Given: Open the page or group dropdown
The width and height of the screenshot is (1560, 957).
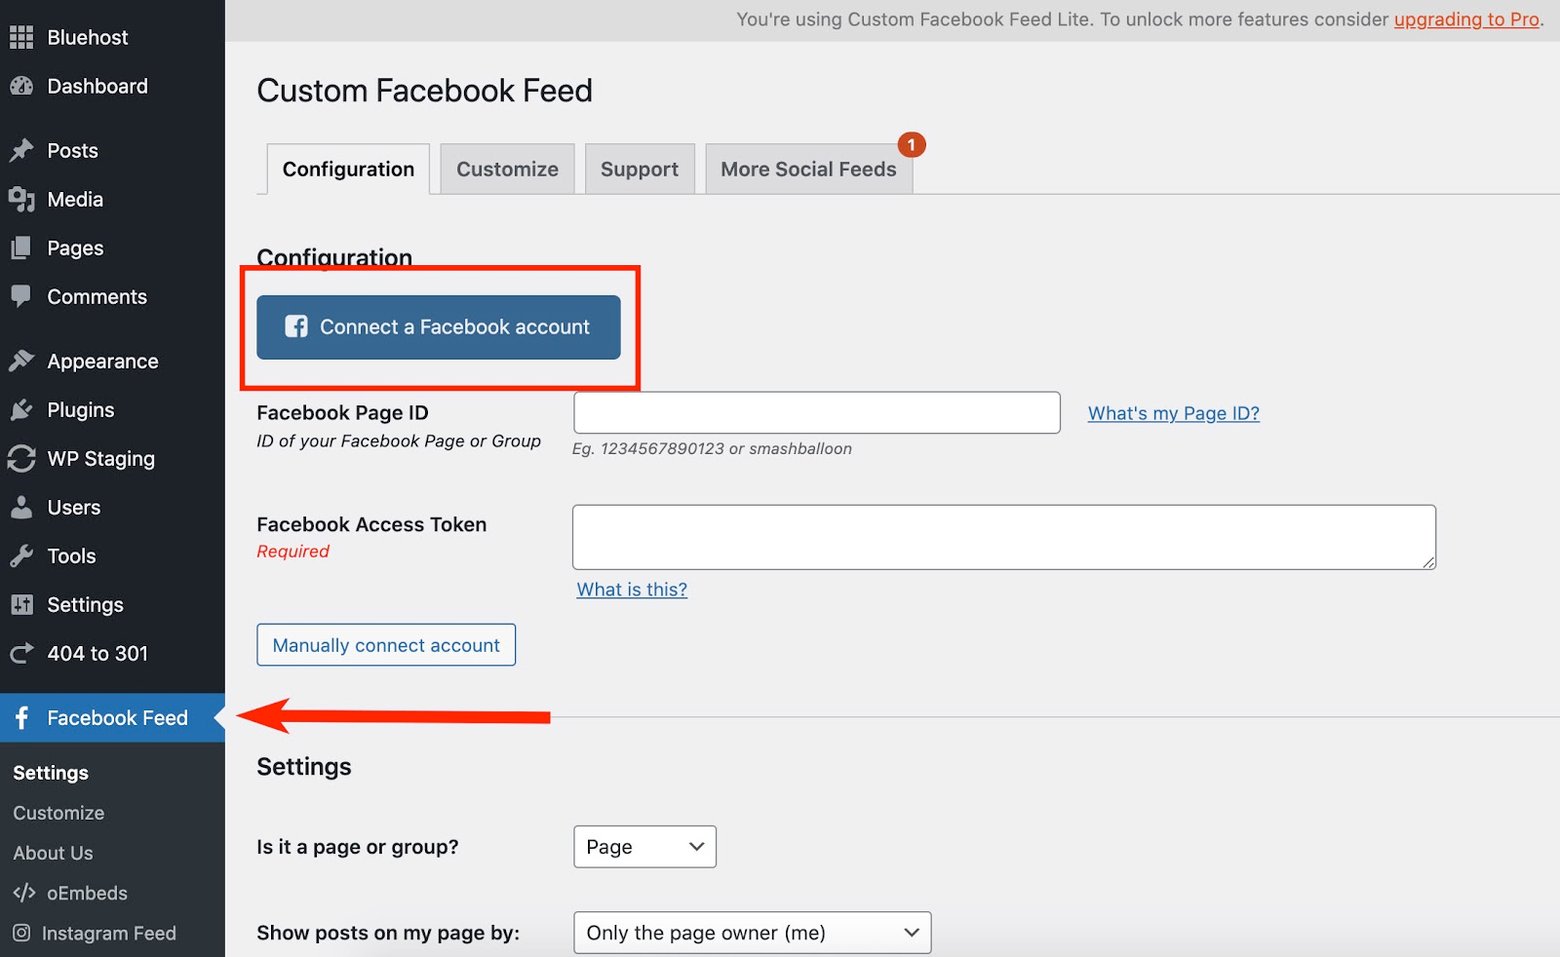Looking at the screenshot, I should [644, 846].
